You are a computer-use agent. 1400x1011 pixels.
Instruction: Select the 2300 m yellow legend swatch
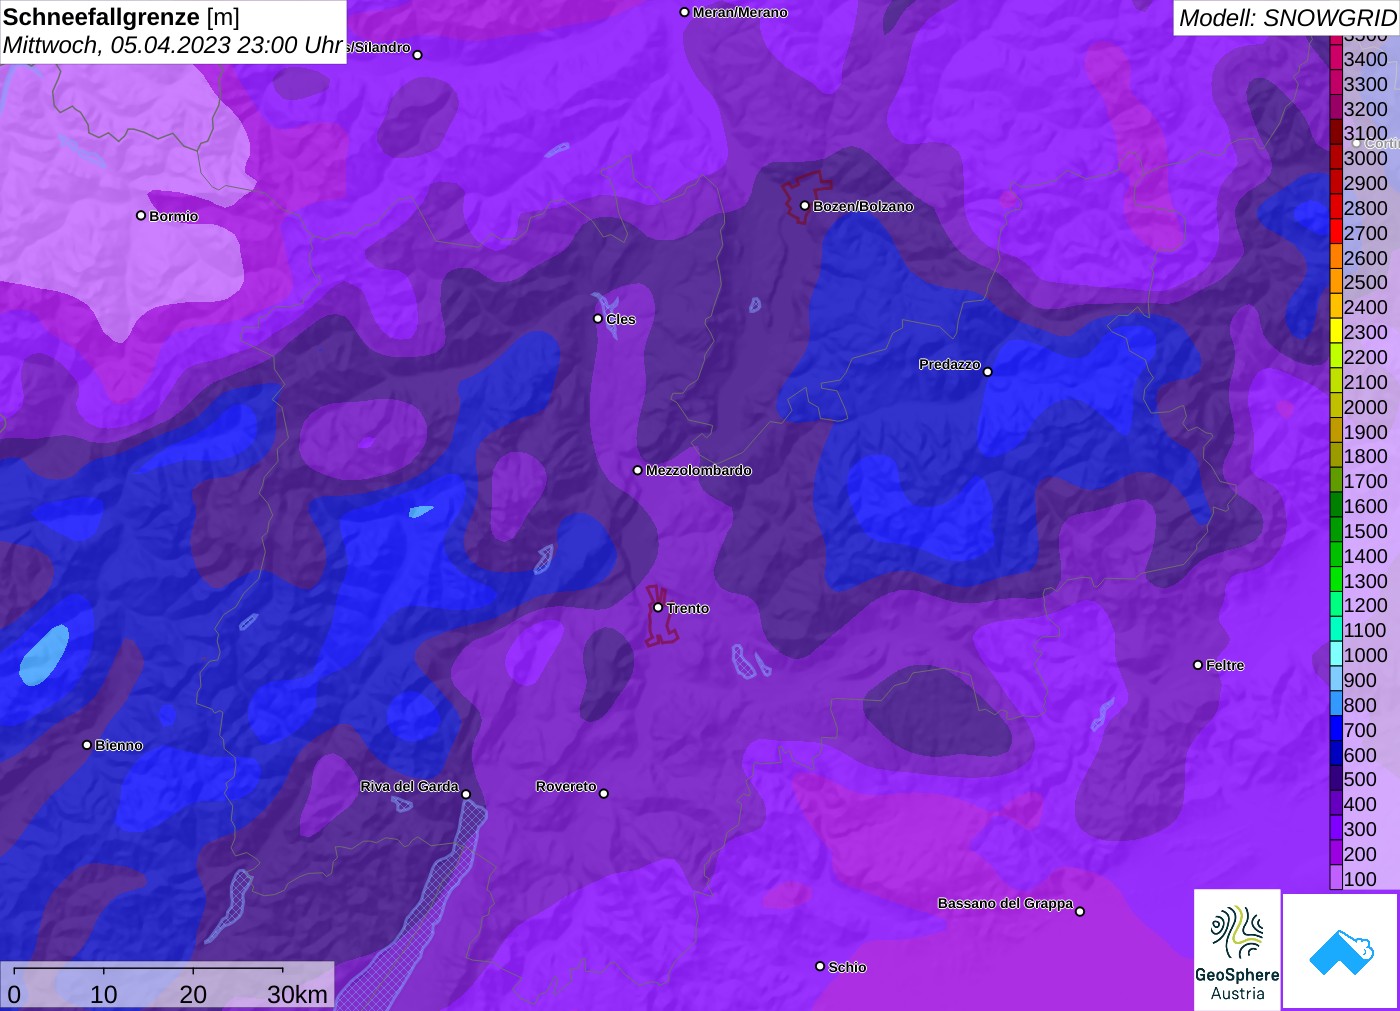[1336, 332]
